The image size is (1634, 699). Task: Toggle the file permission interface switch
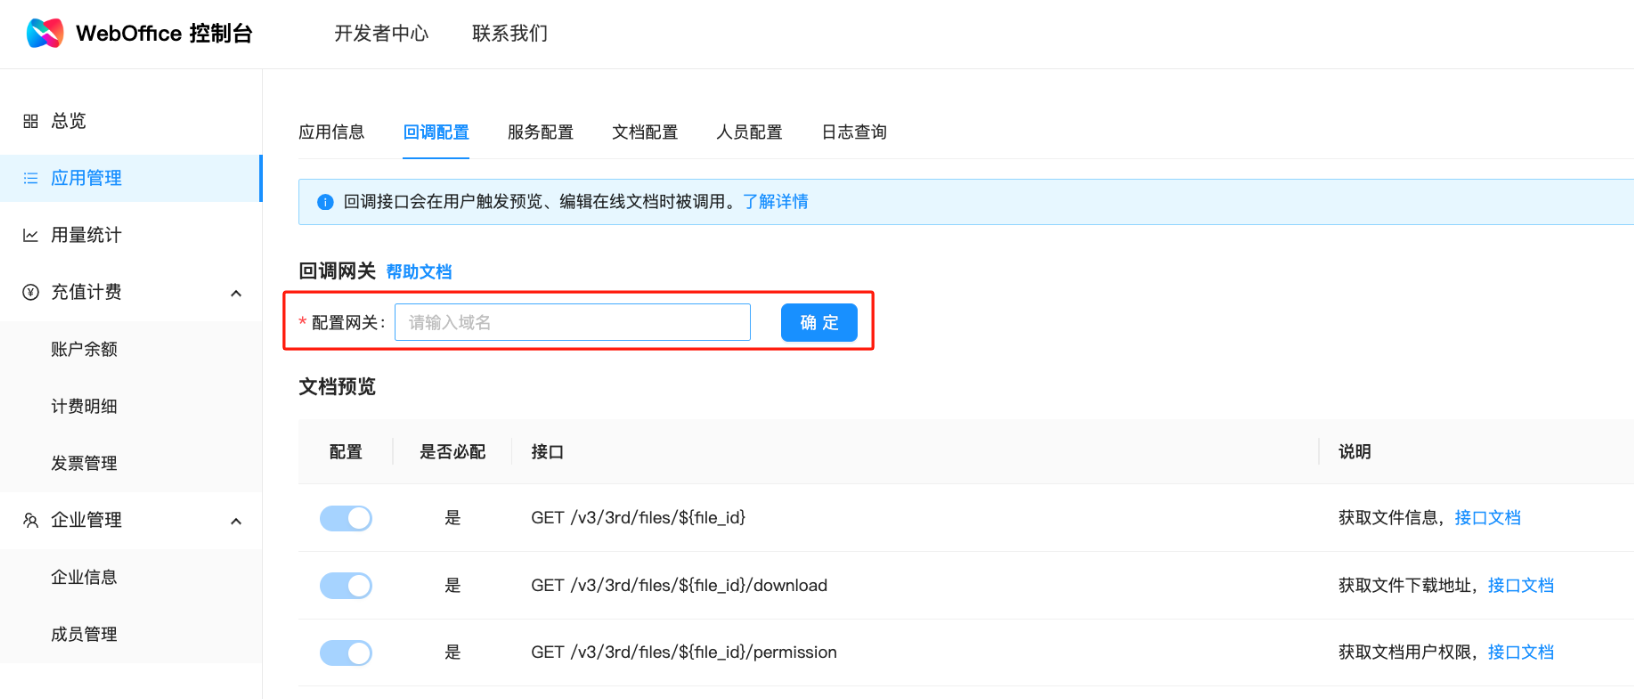pos(346,653)
